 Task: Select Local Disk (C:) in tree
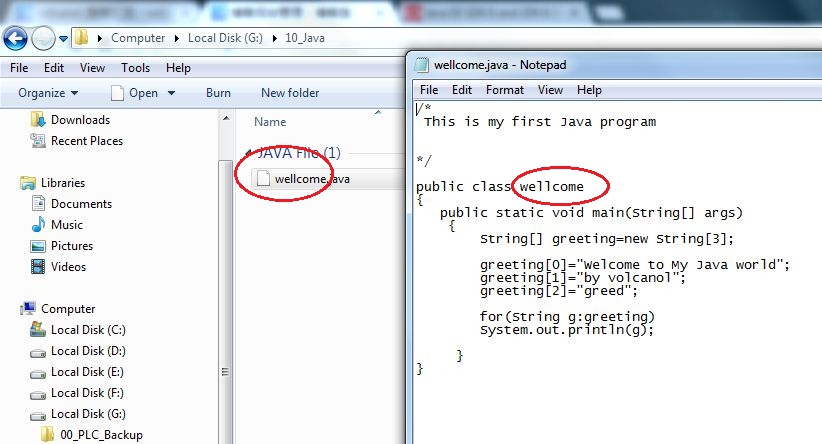[x=88, y=330]
